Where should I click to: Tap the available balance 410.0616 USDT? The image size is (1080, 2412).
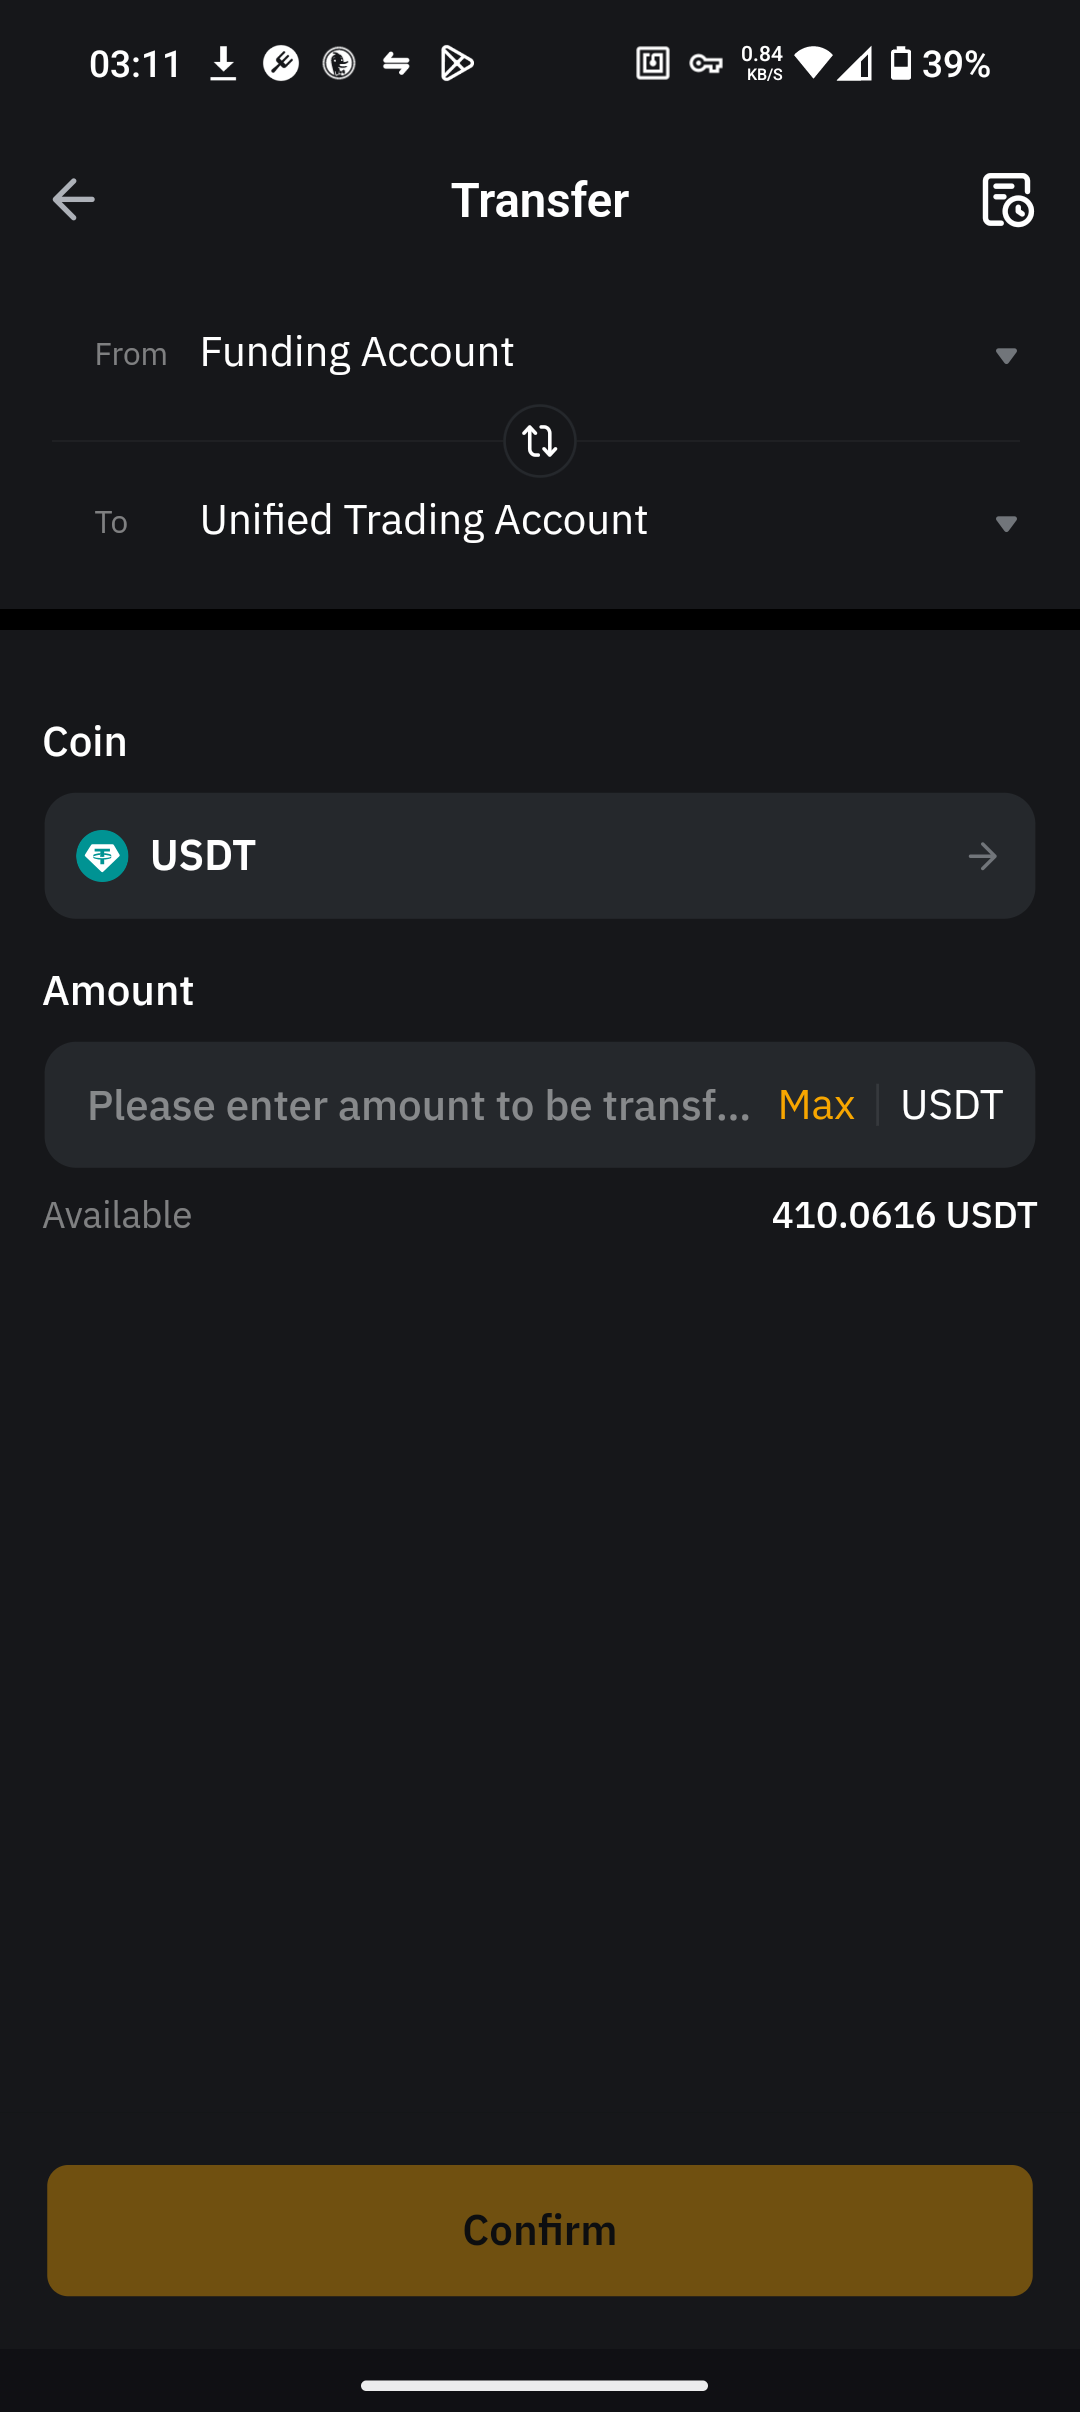(904, 1215)
